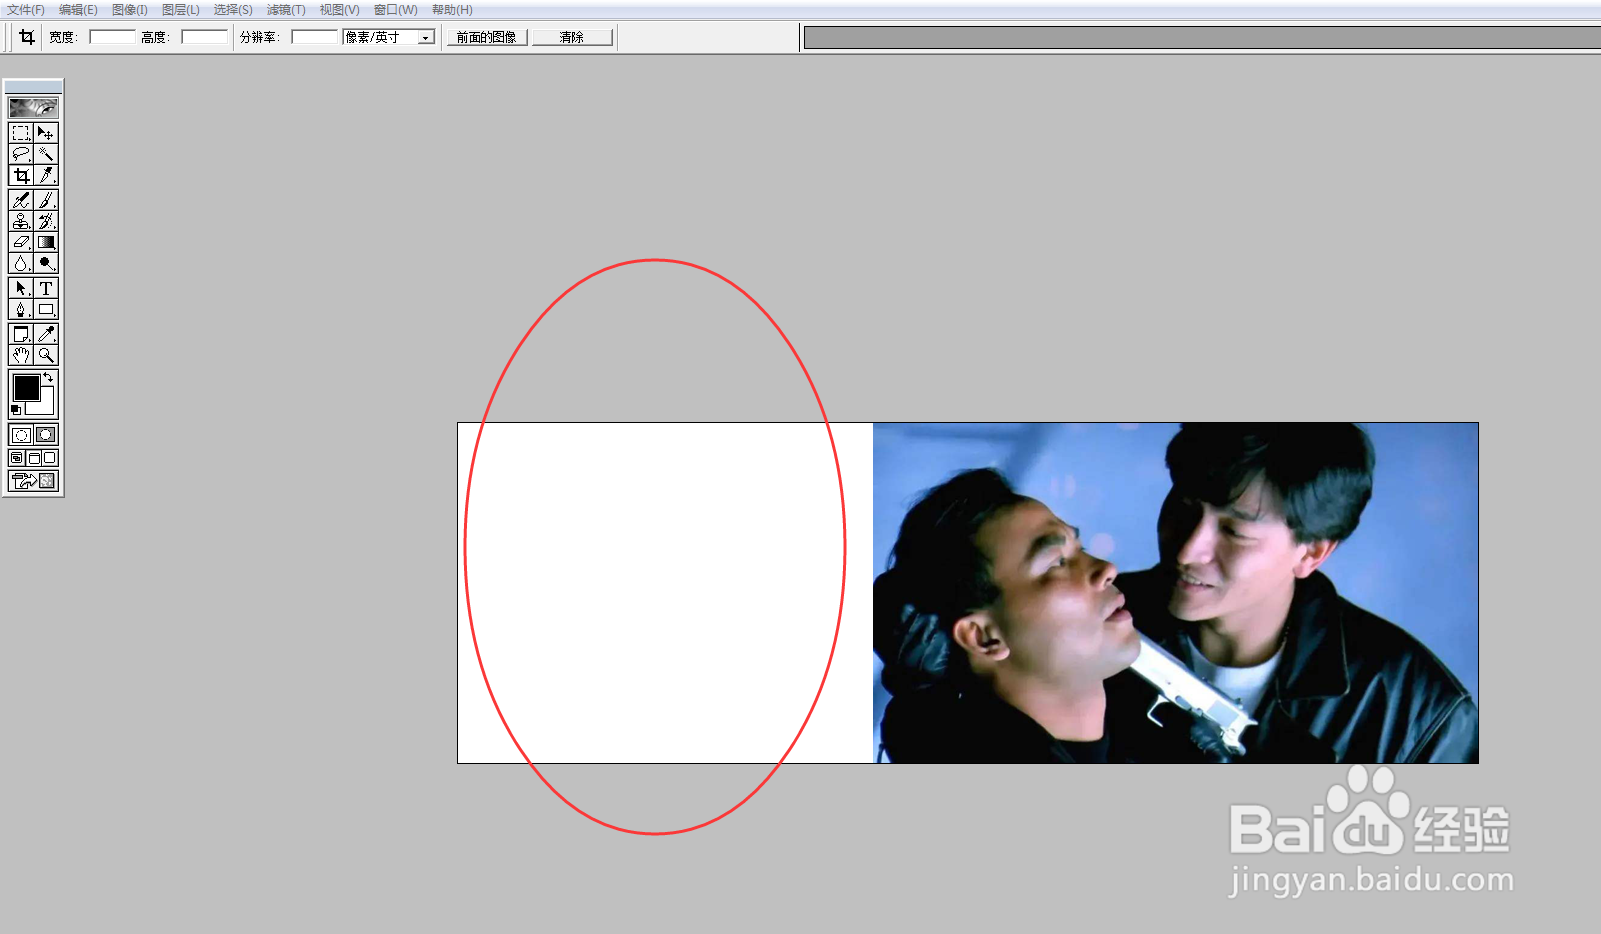
Task: Click the 清除 button
Action: coord(572,37)
